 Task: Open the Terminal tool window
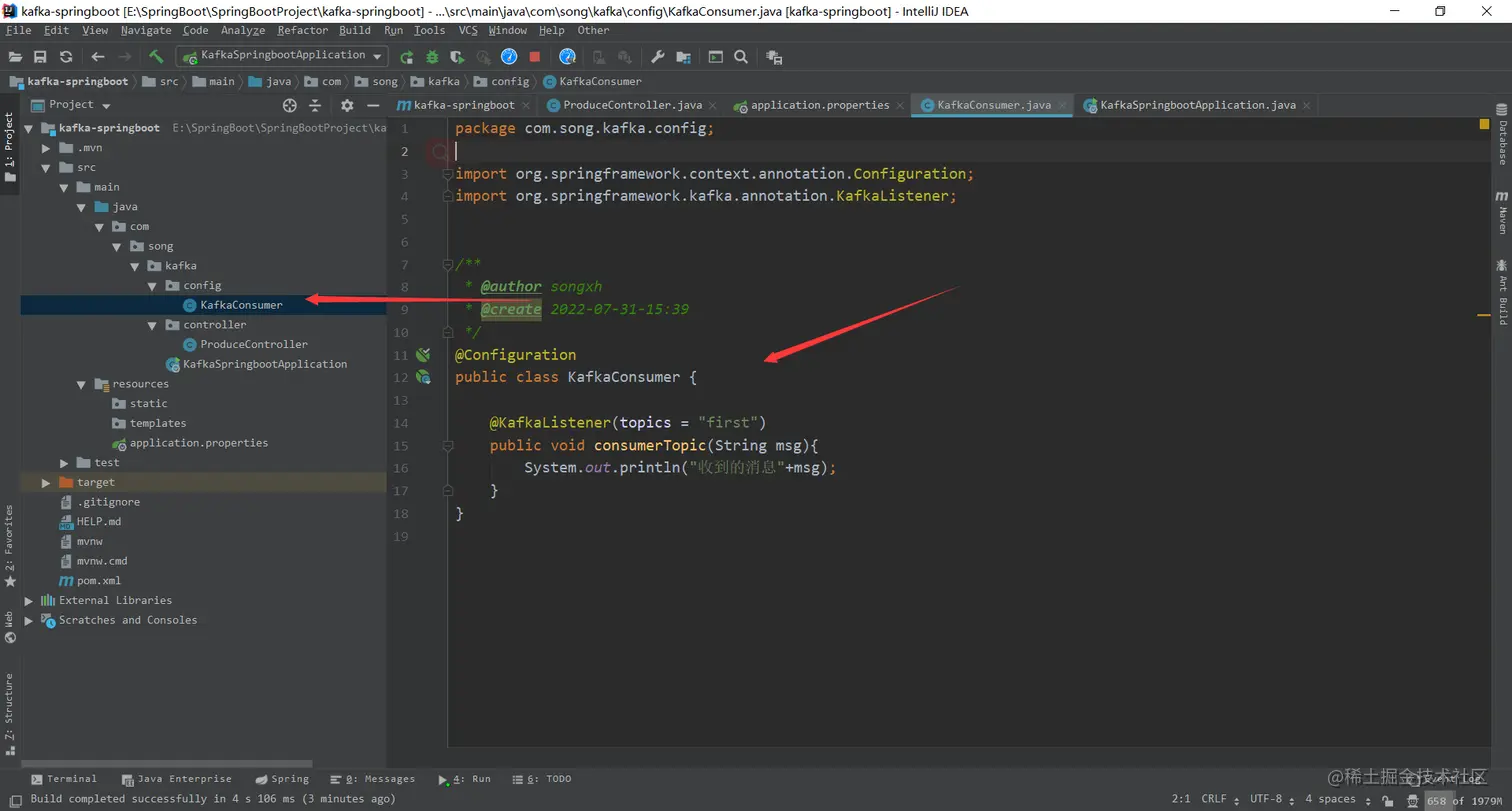(x=63, y=779)
